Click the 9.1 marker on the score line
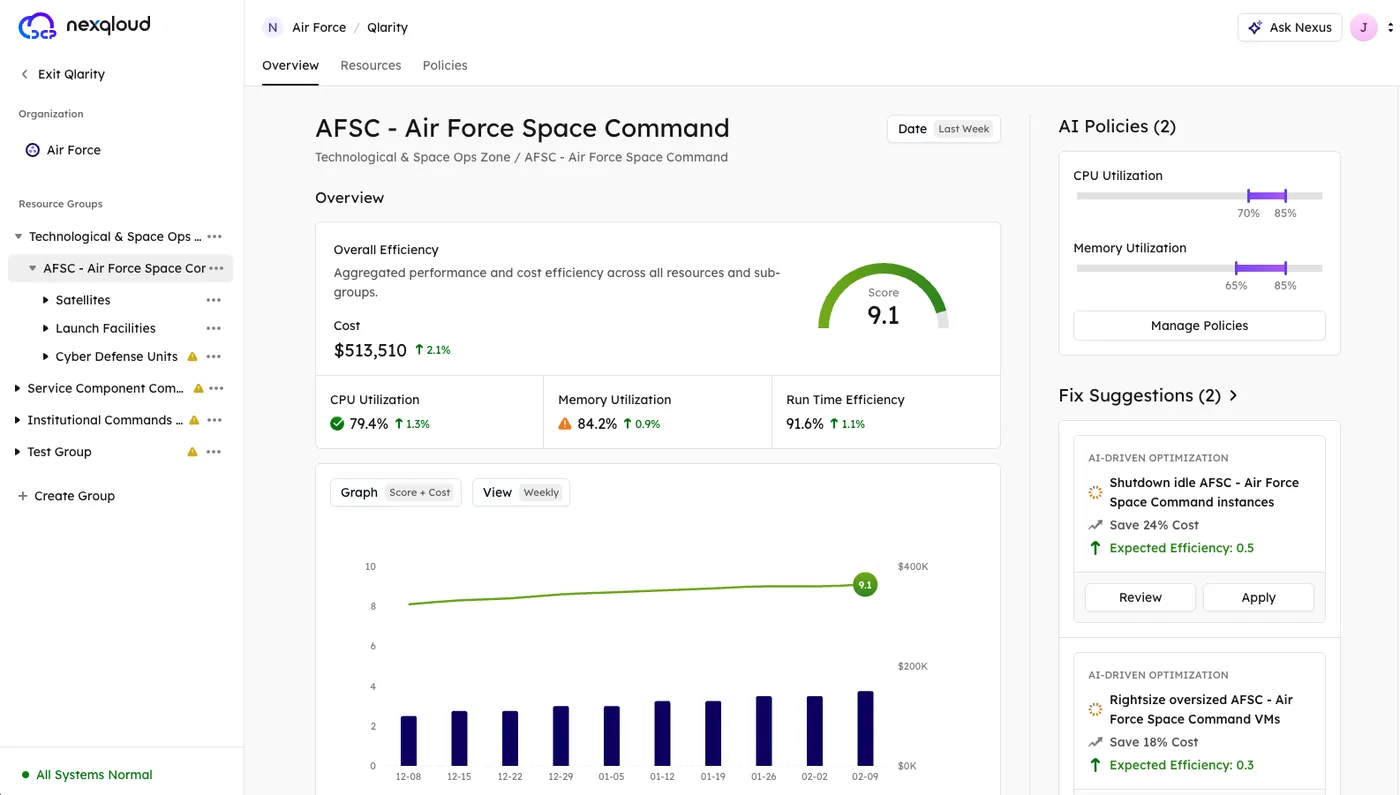 coord(865,585)
